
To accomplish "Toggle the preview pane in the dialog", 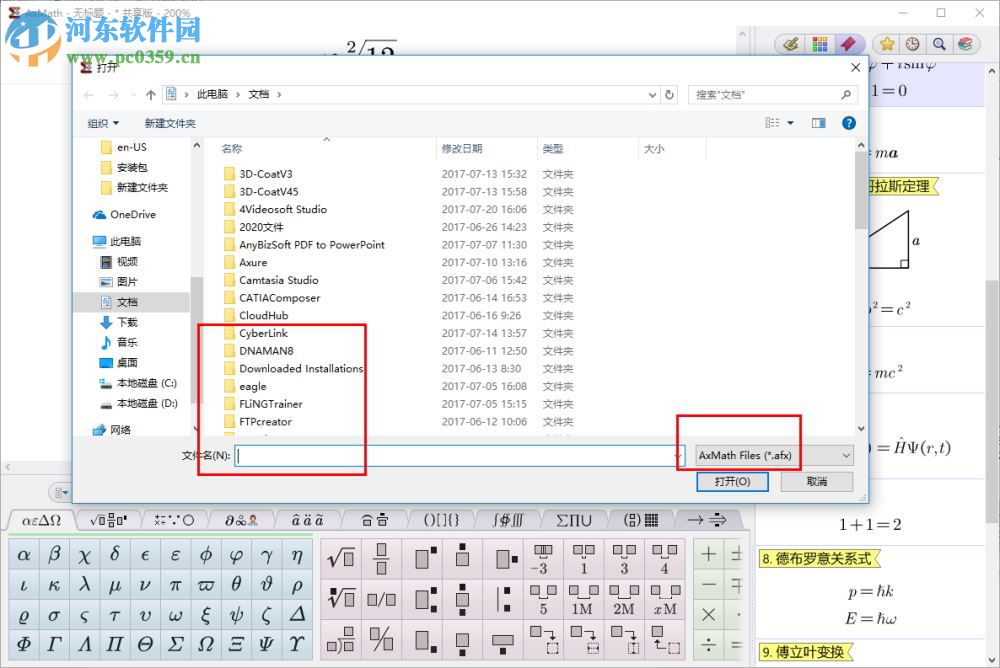I will 819,123.
